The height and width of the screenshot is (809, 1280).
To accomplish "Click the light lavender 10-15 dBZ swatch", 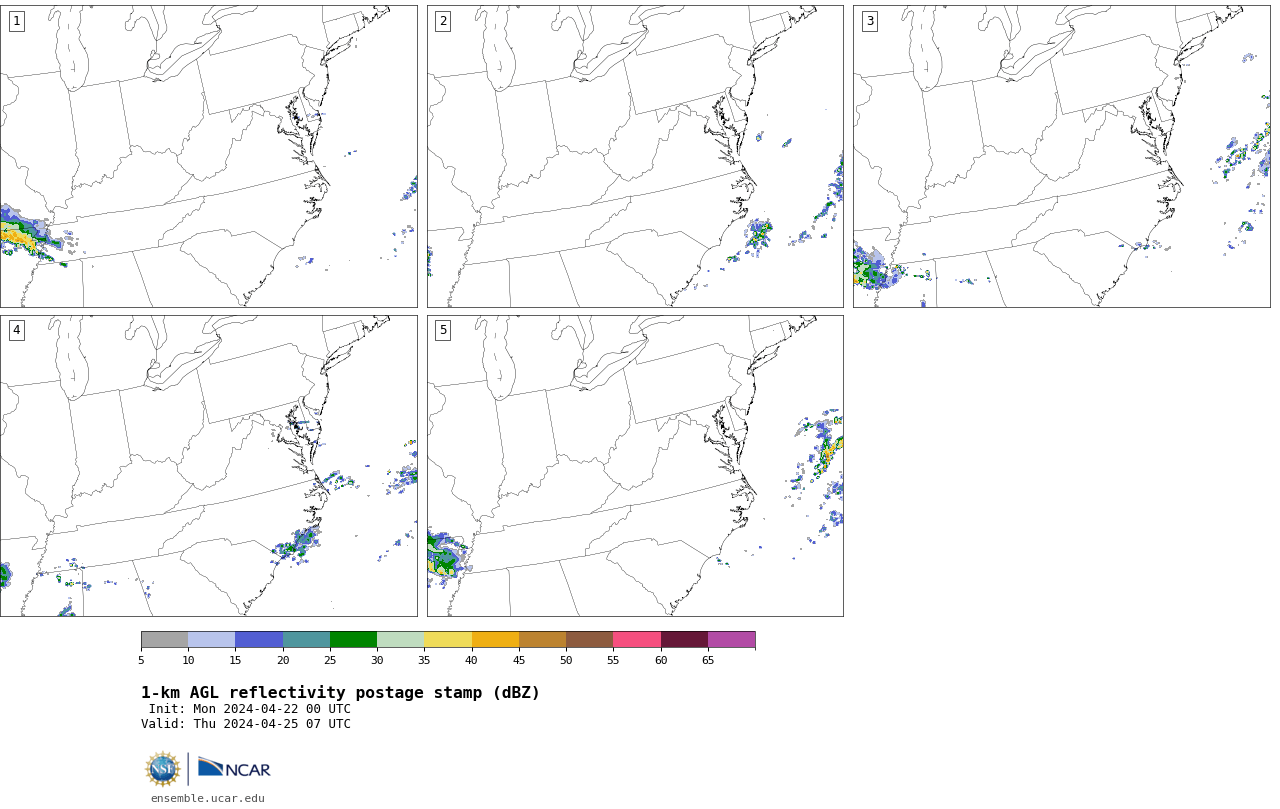I will pos(211,640).
